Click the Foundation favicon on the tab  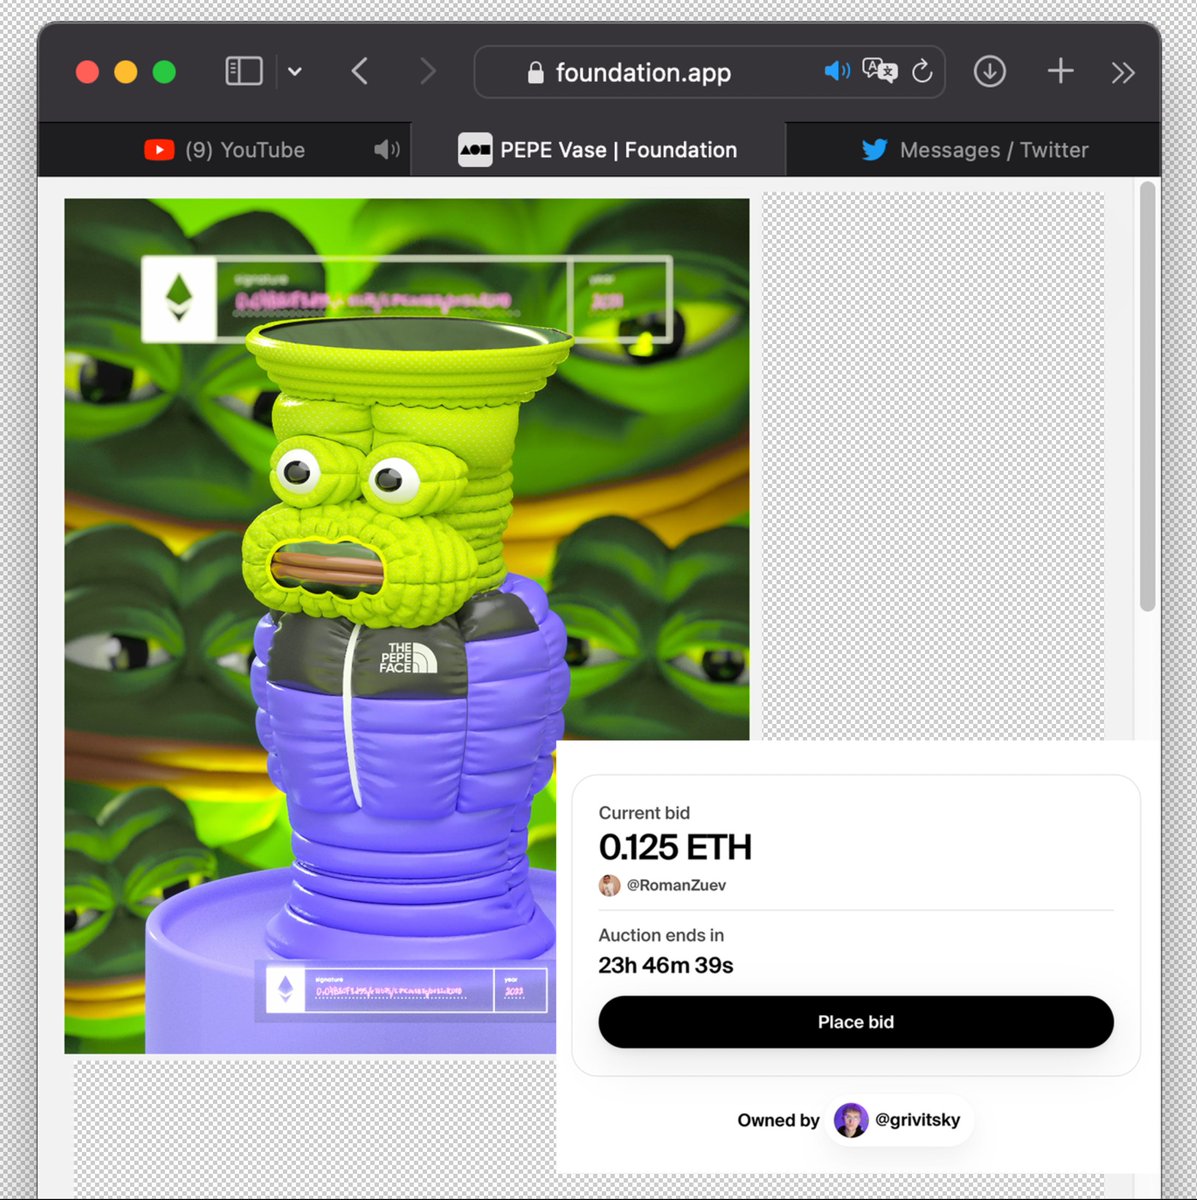click(x=475, y=150)
